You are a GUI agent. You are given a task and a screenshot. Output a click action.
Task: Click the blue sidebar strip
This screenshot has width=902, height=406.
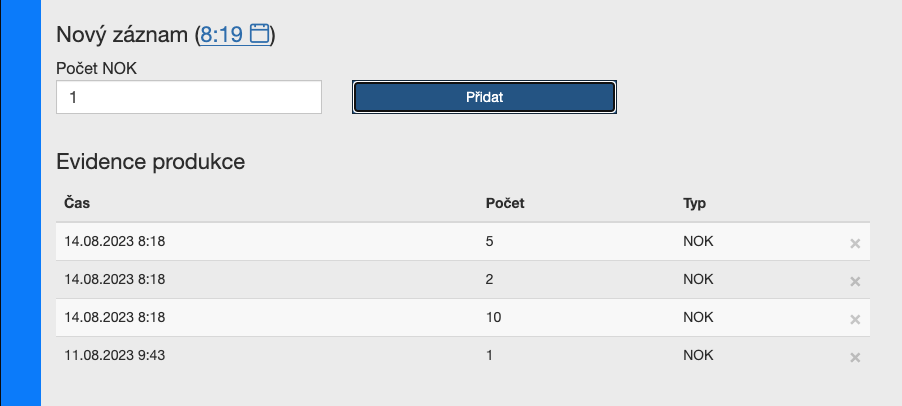[21, 203]
